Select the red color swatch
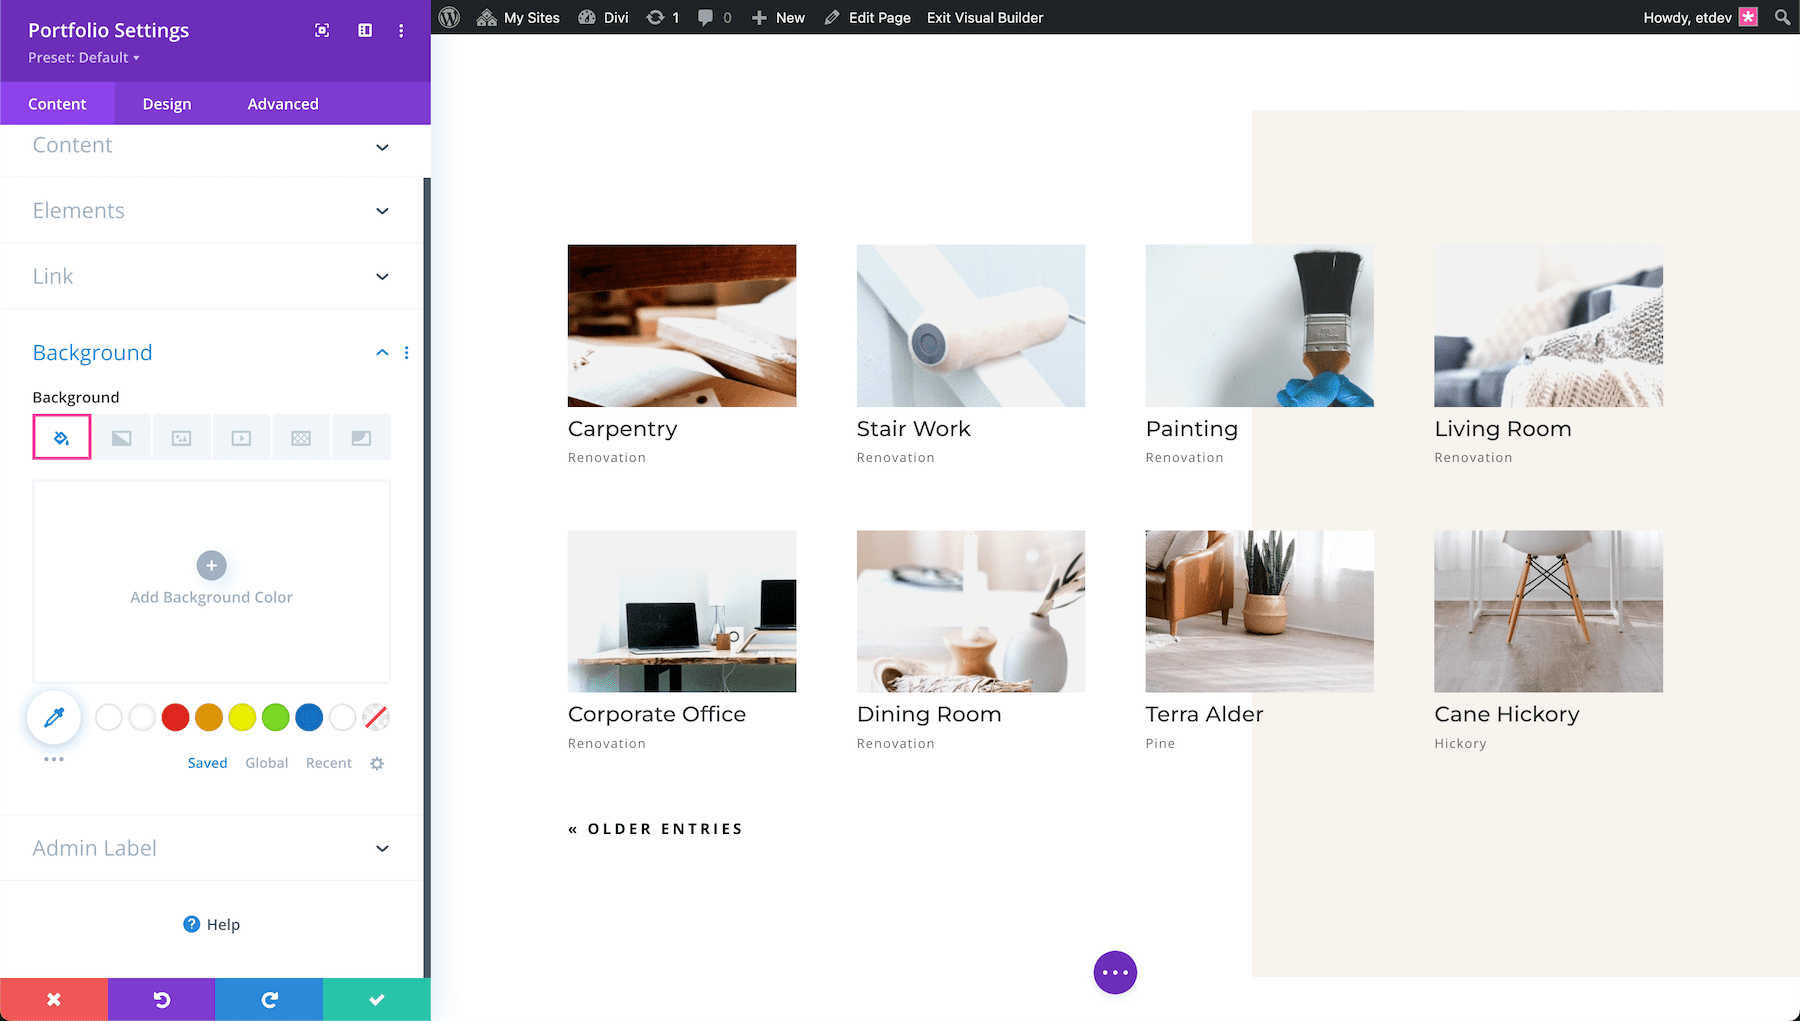 pyautogui.click(x=175, y=717)
